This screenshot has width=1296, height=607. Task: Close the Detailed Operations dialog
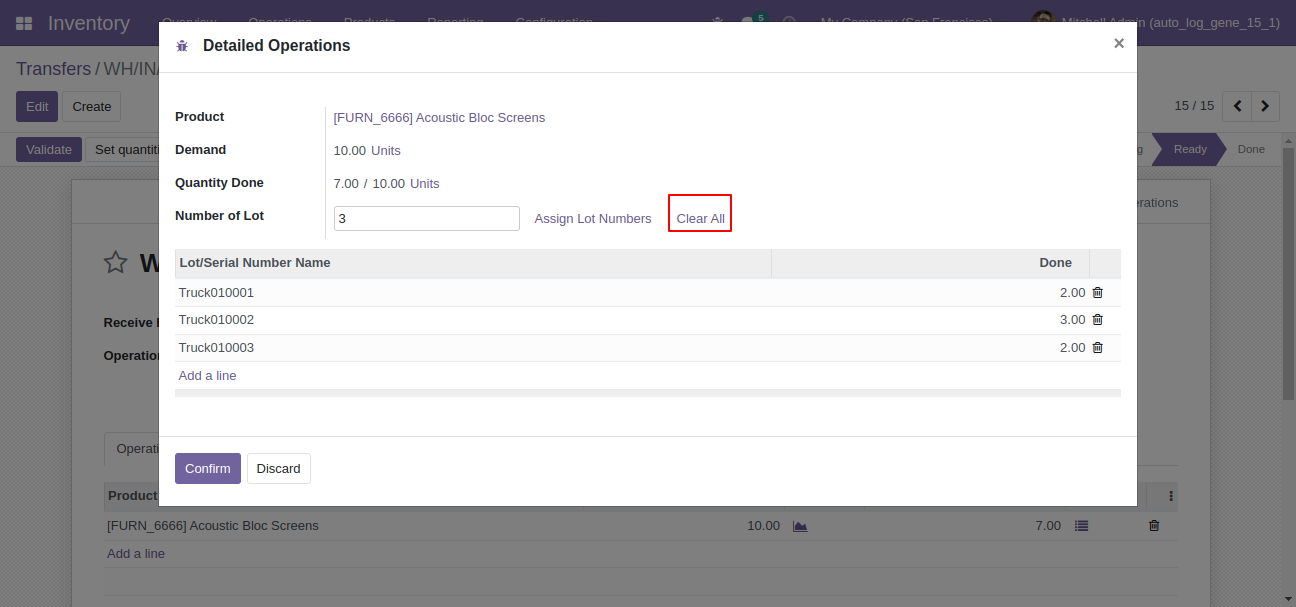pos(1119,43)
